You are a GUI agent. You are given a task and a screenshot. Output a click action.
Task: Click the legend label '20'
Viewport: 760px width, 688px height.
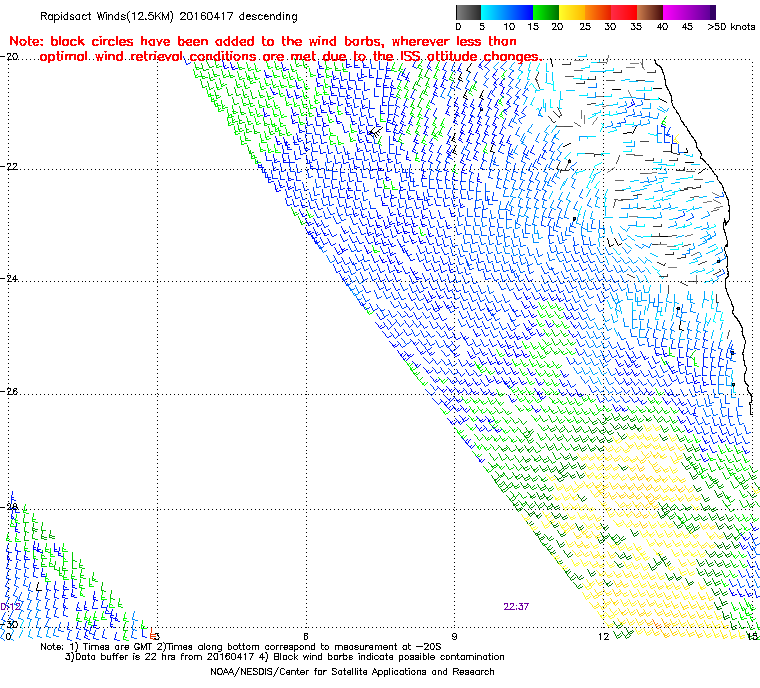tap(557, 27)
